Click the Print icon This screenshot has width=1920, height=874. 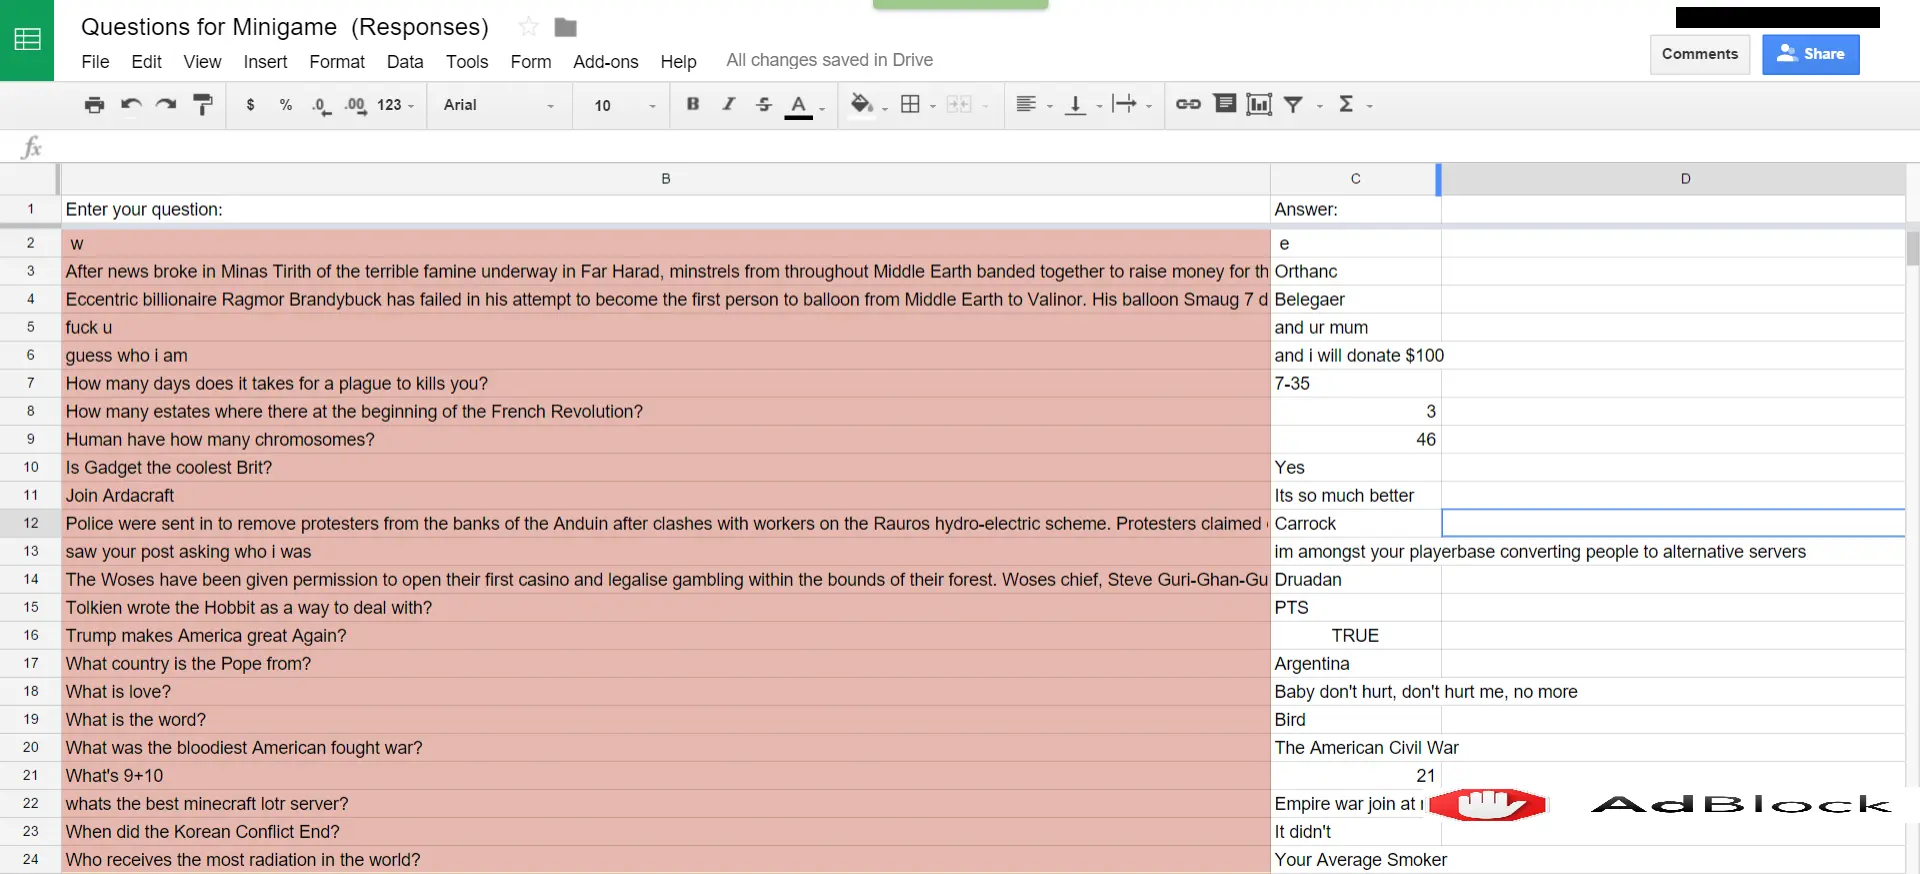[95, 105]
